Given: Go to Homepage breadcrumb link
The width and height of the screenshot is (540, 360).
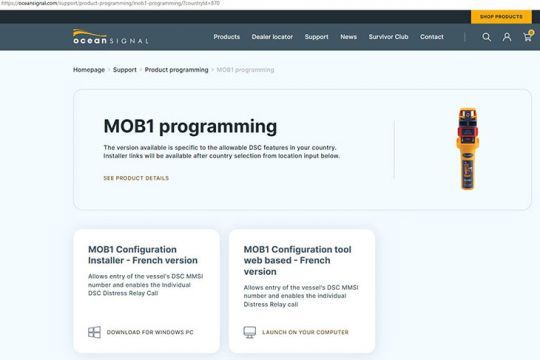Looking at the screenshot, I should point(89,70).
